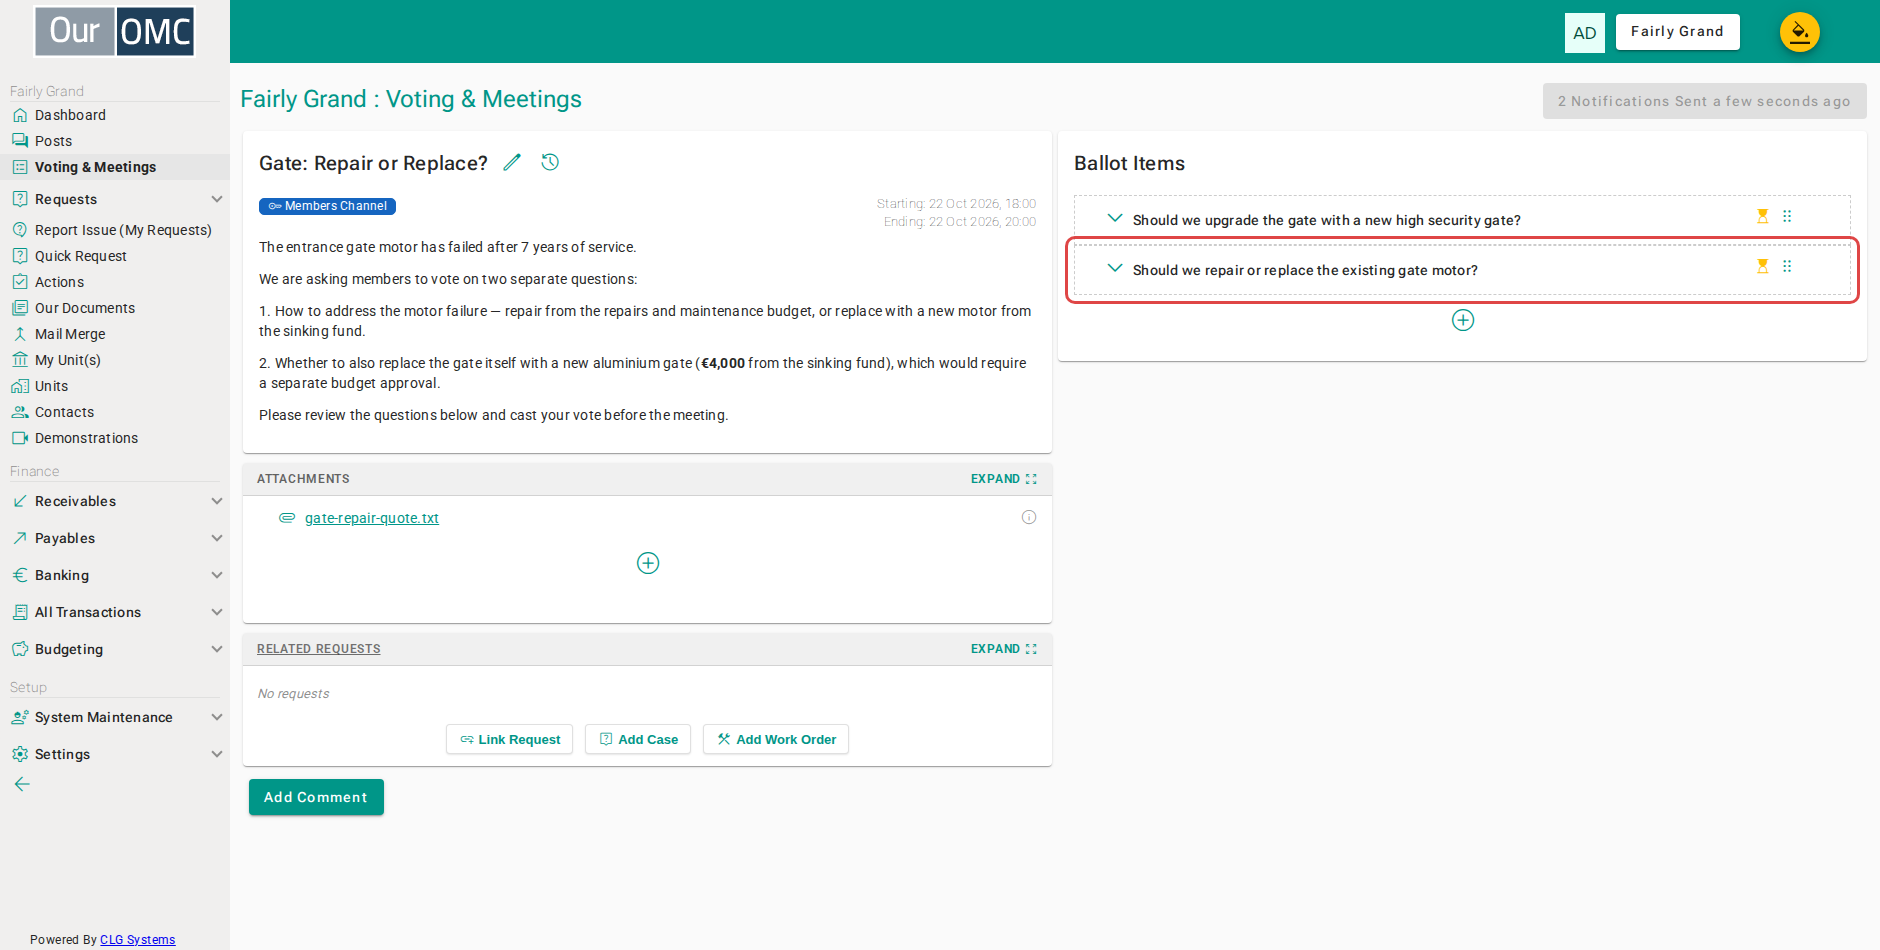Click the Add Comment button

tap(316, 797)
